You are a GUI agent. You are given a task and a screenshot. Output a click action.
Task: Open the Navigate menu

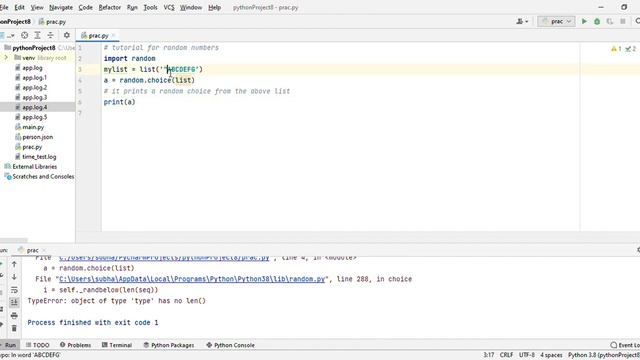61,7
